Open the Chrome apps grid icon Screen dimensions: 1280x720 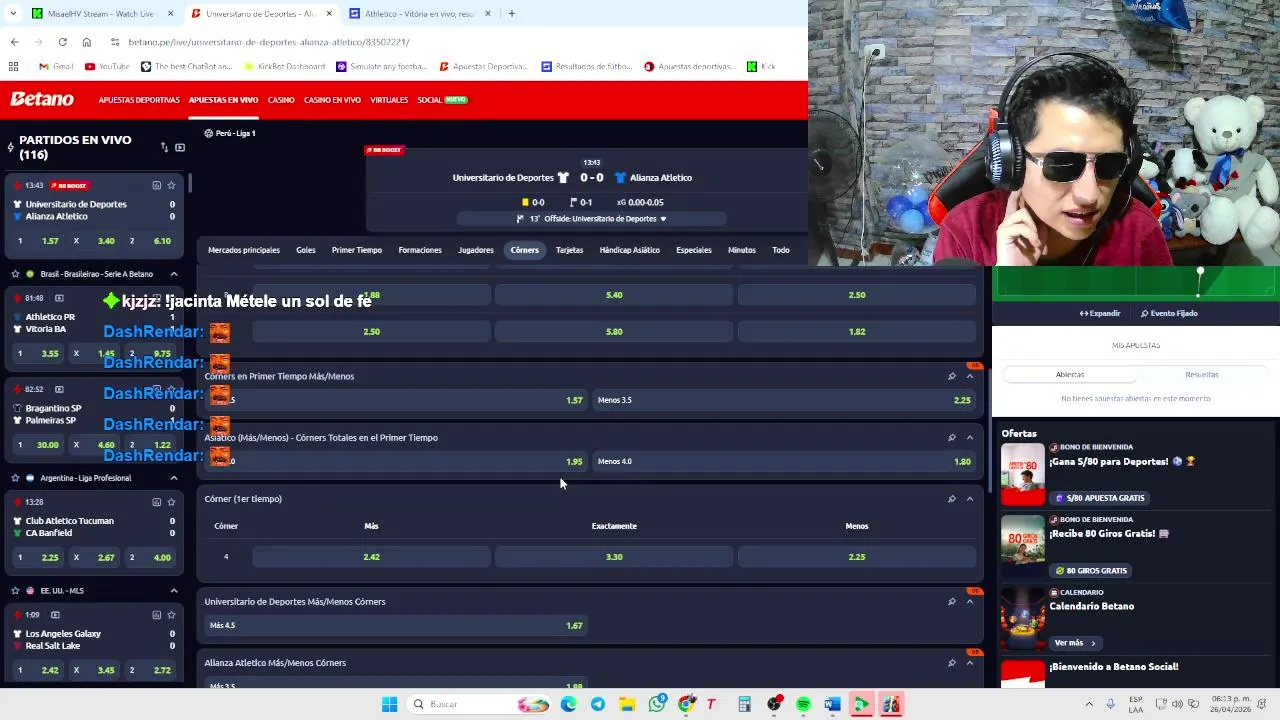coord(13,66)
